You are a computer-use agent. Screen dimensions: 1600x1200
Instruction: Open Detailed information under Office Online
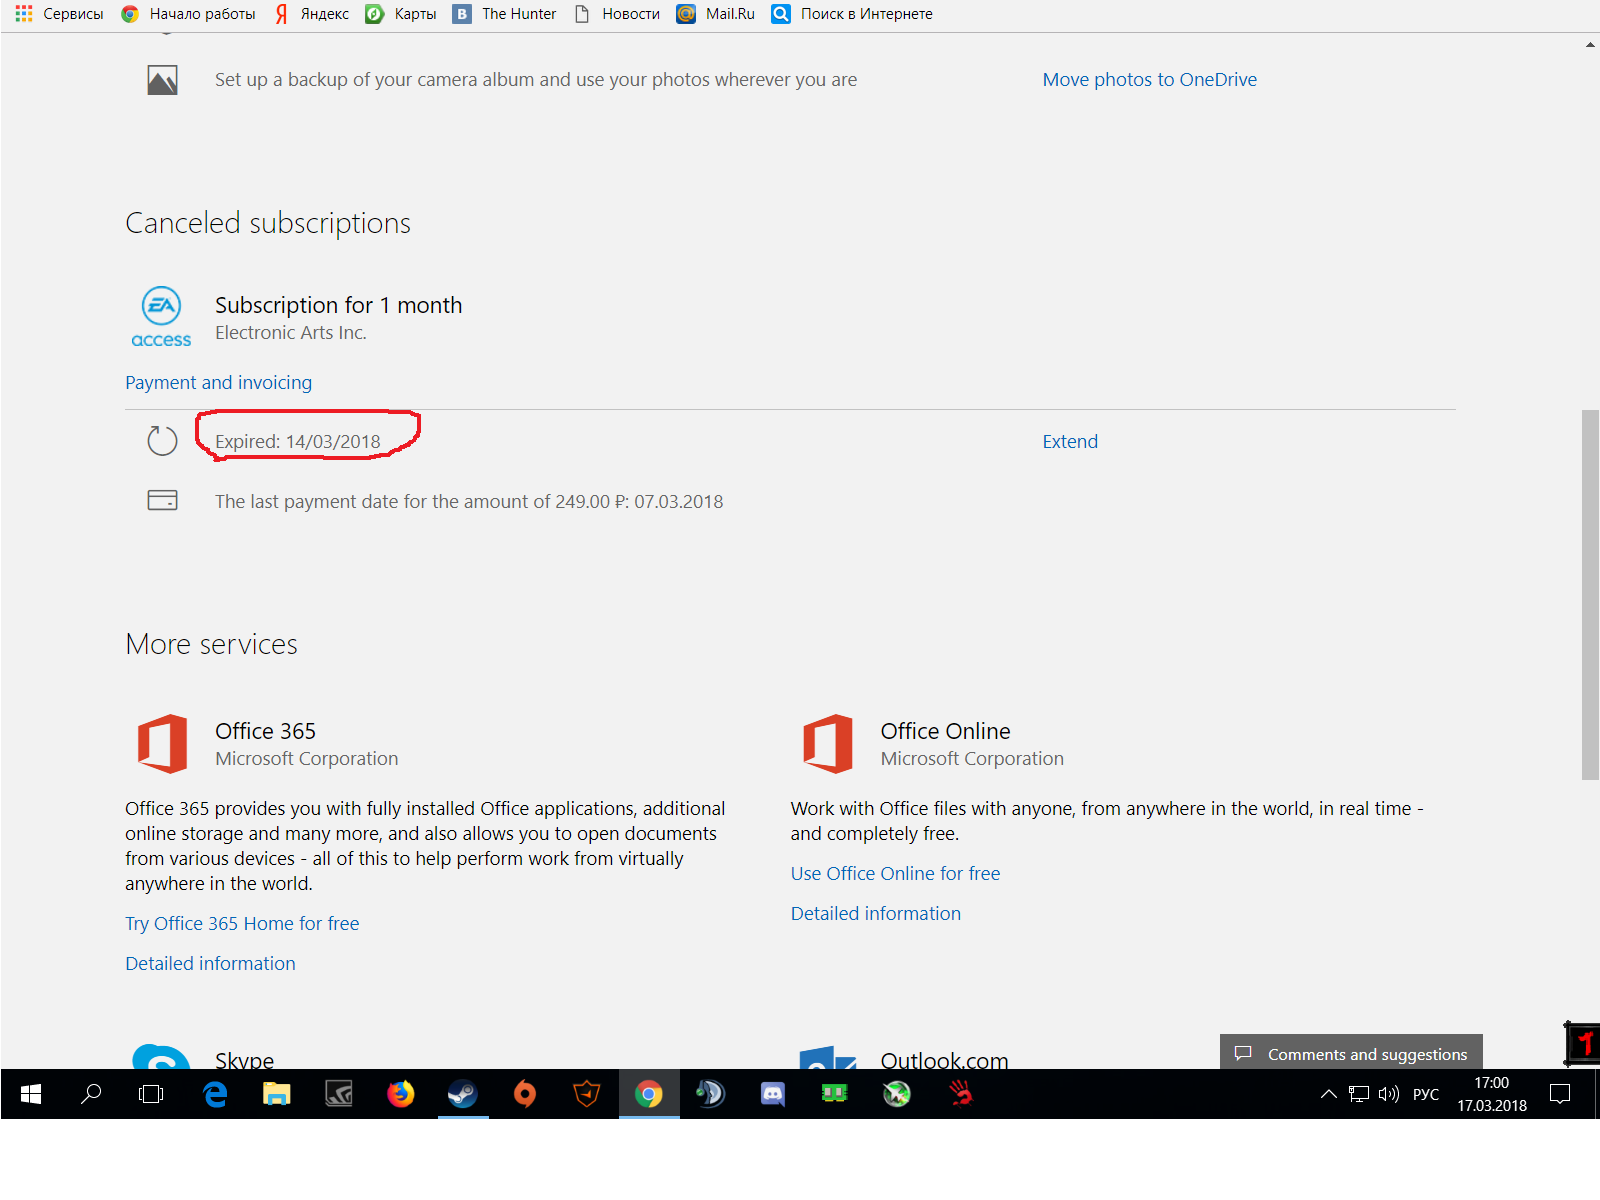pyautogui.click(x=875, y=914)
